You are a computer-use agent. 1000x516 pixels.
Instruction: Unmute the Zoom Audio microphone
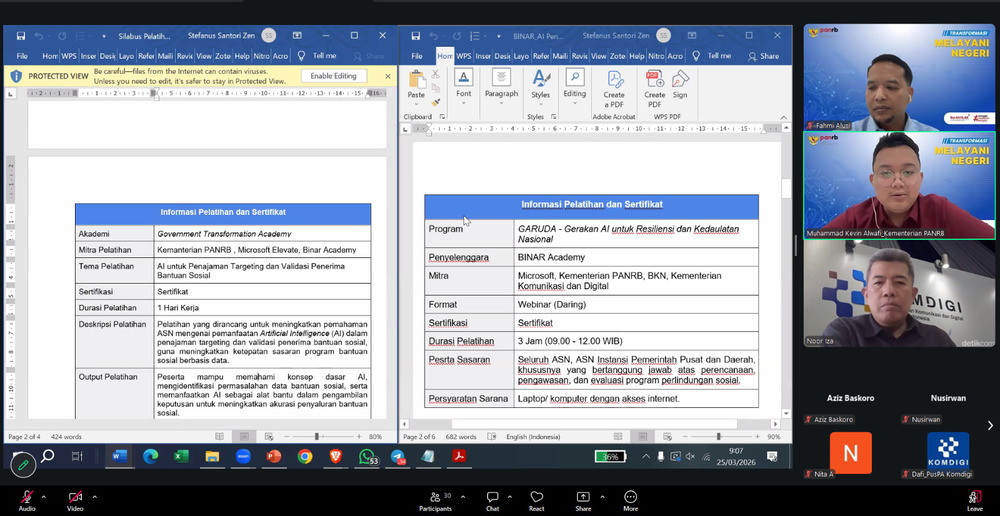coord(26,499)
